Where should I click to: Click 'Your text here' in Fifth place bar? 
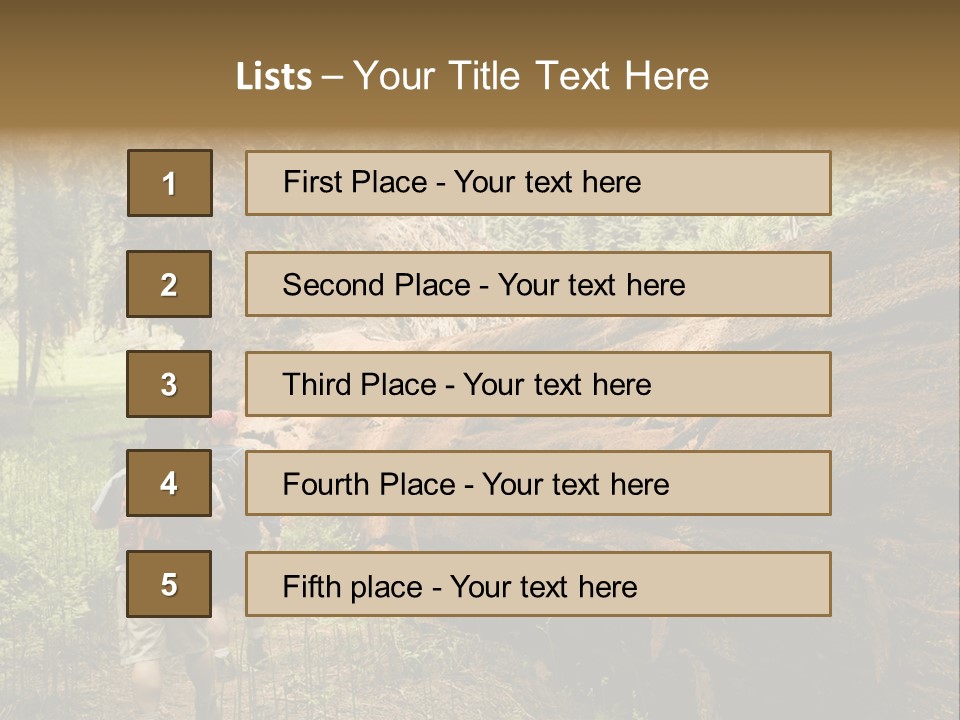pos(544,587)
